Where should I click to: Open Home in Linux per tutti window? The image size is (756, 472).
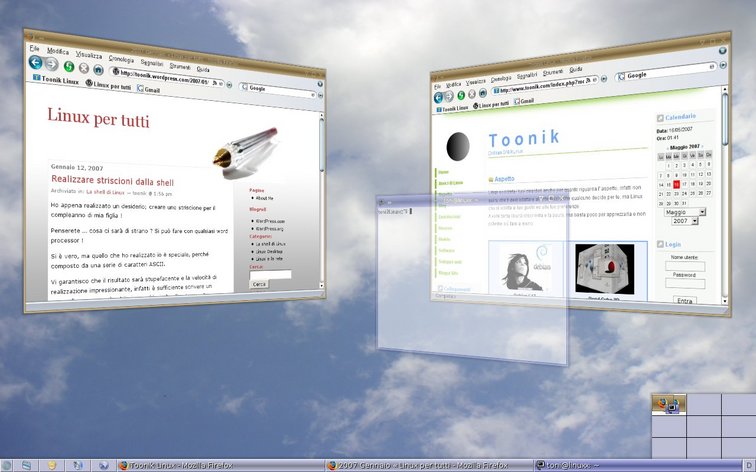tap(98, 70)
